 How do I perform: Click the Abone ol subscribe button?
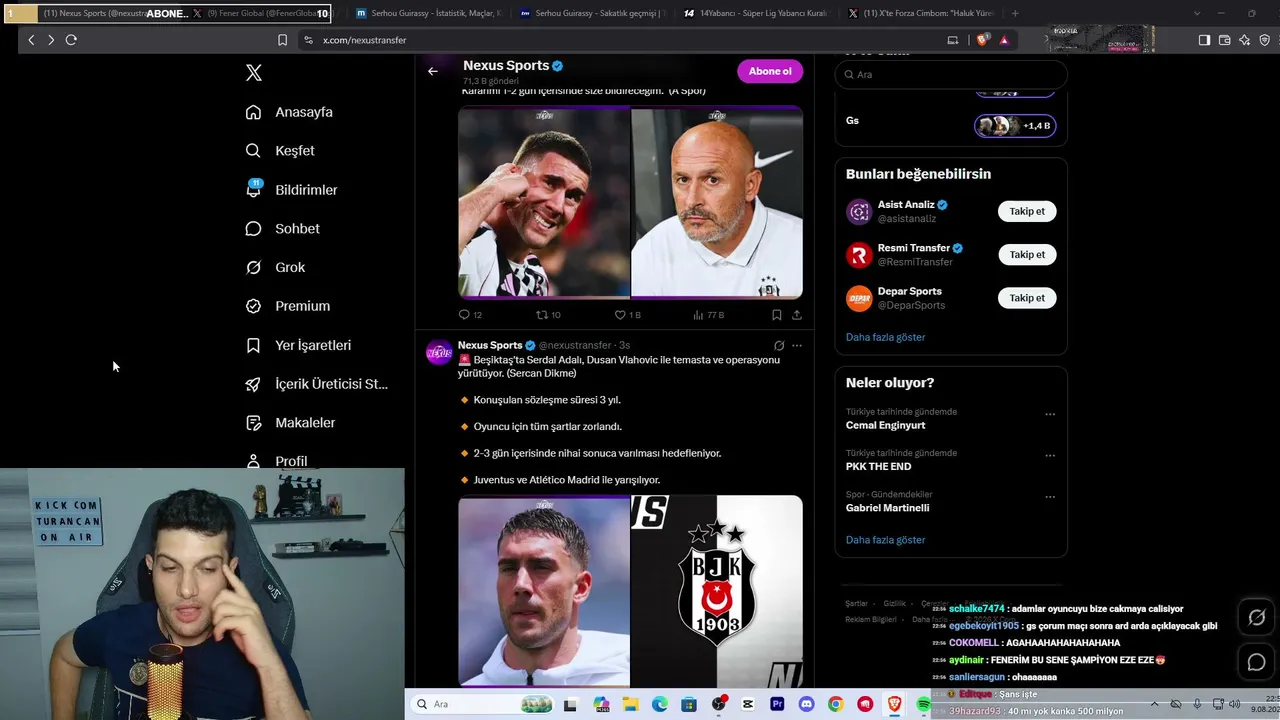tap(770, 71)
